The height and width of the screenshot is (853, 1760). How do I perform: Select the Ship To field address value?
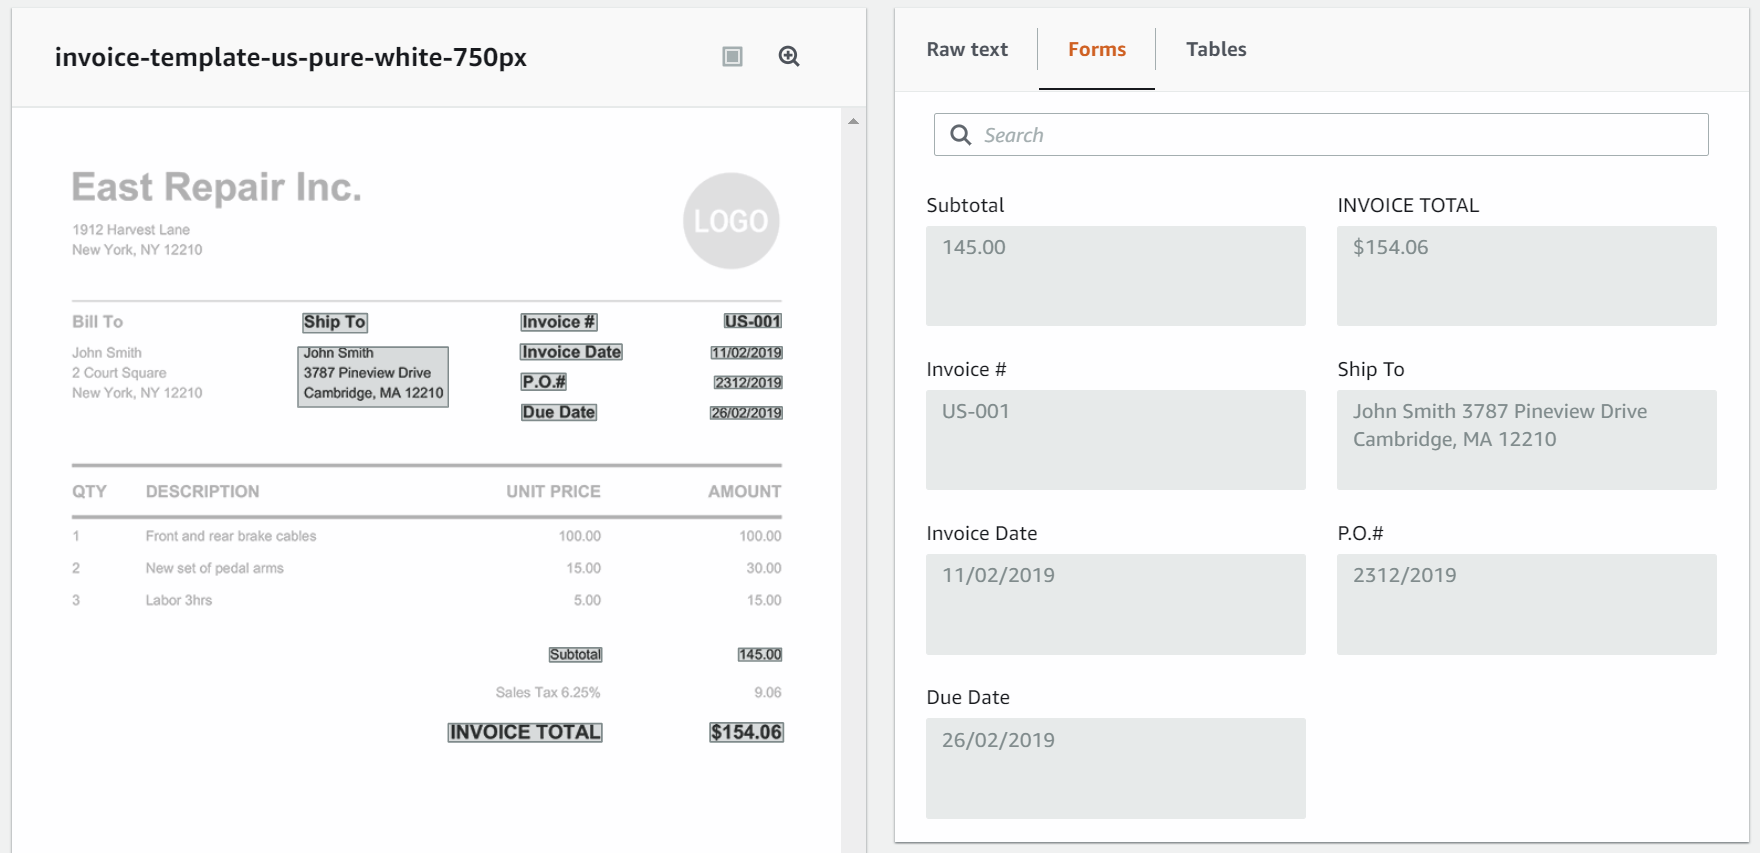(1527, 440)
